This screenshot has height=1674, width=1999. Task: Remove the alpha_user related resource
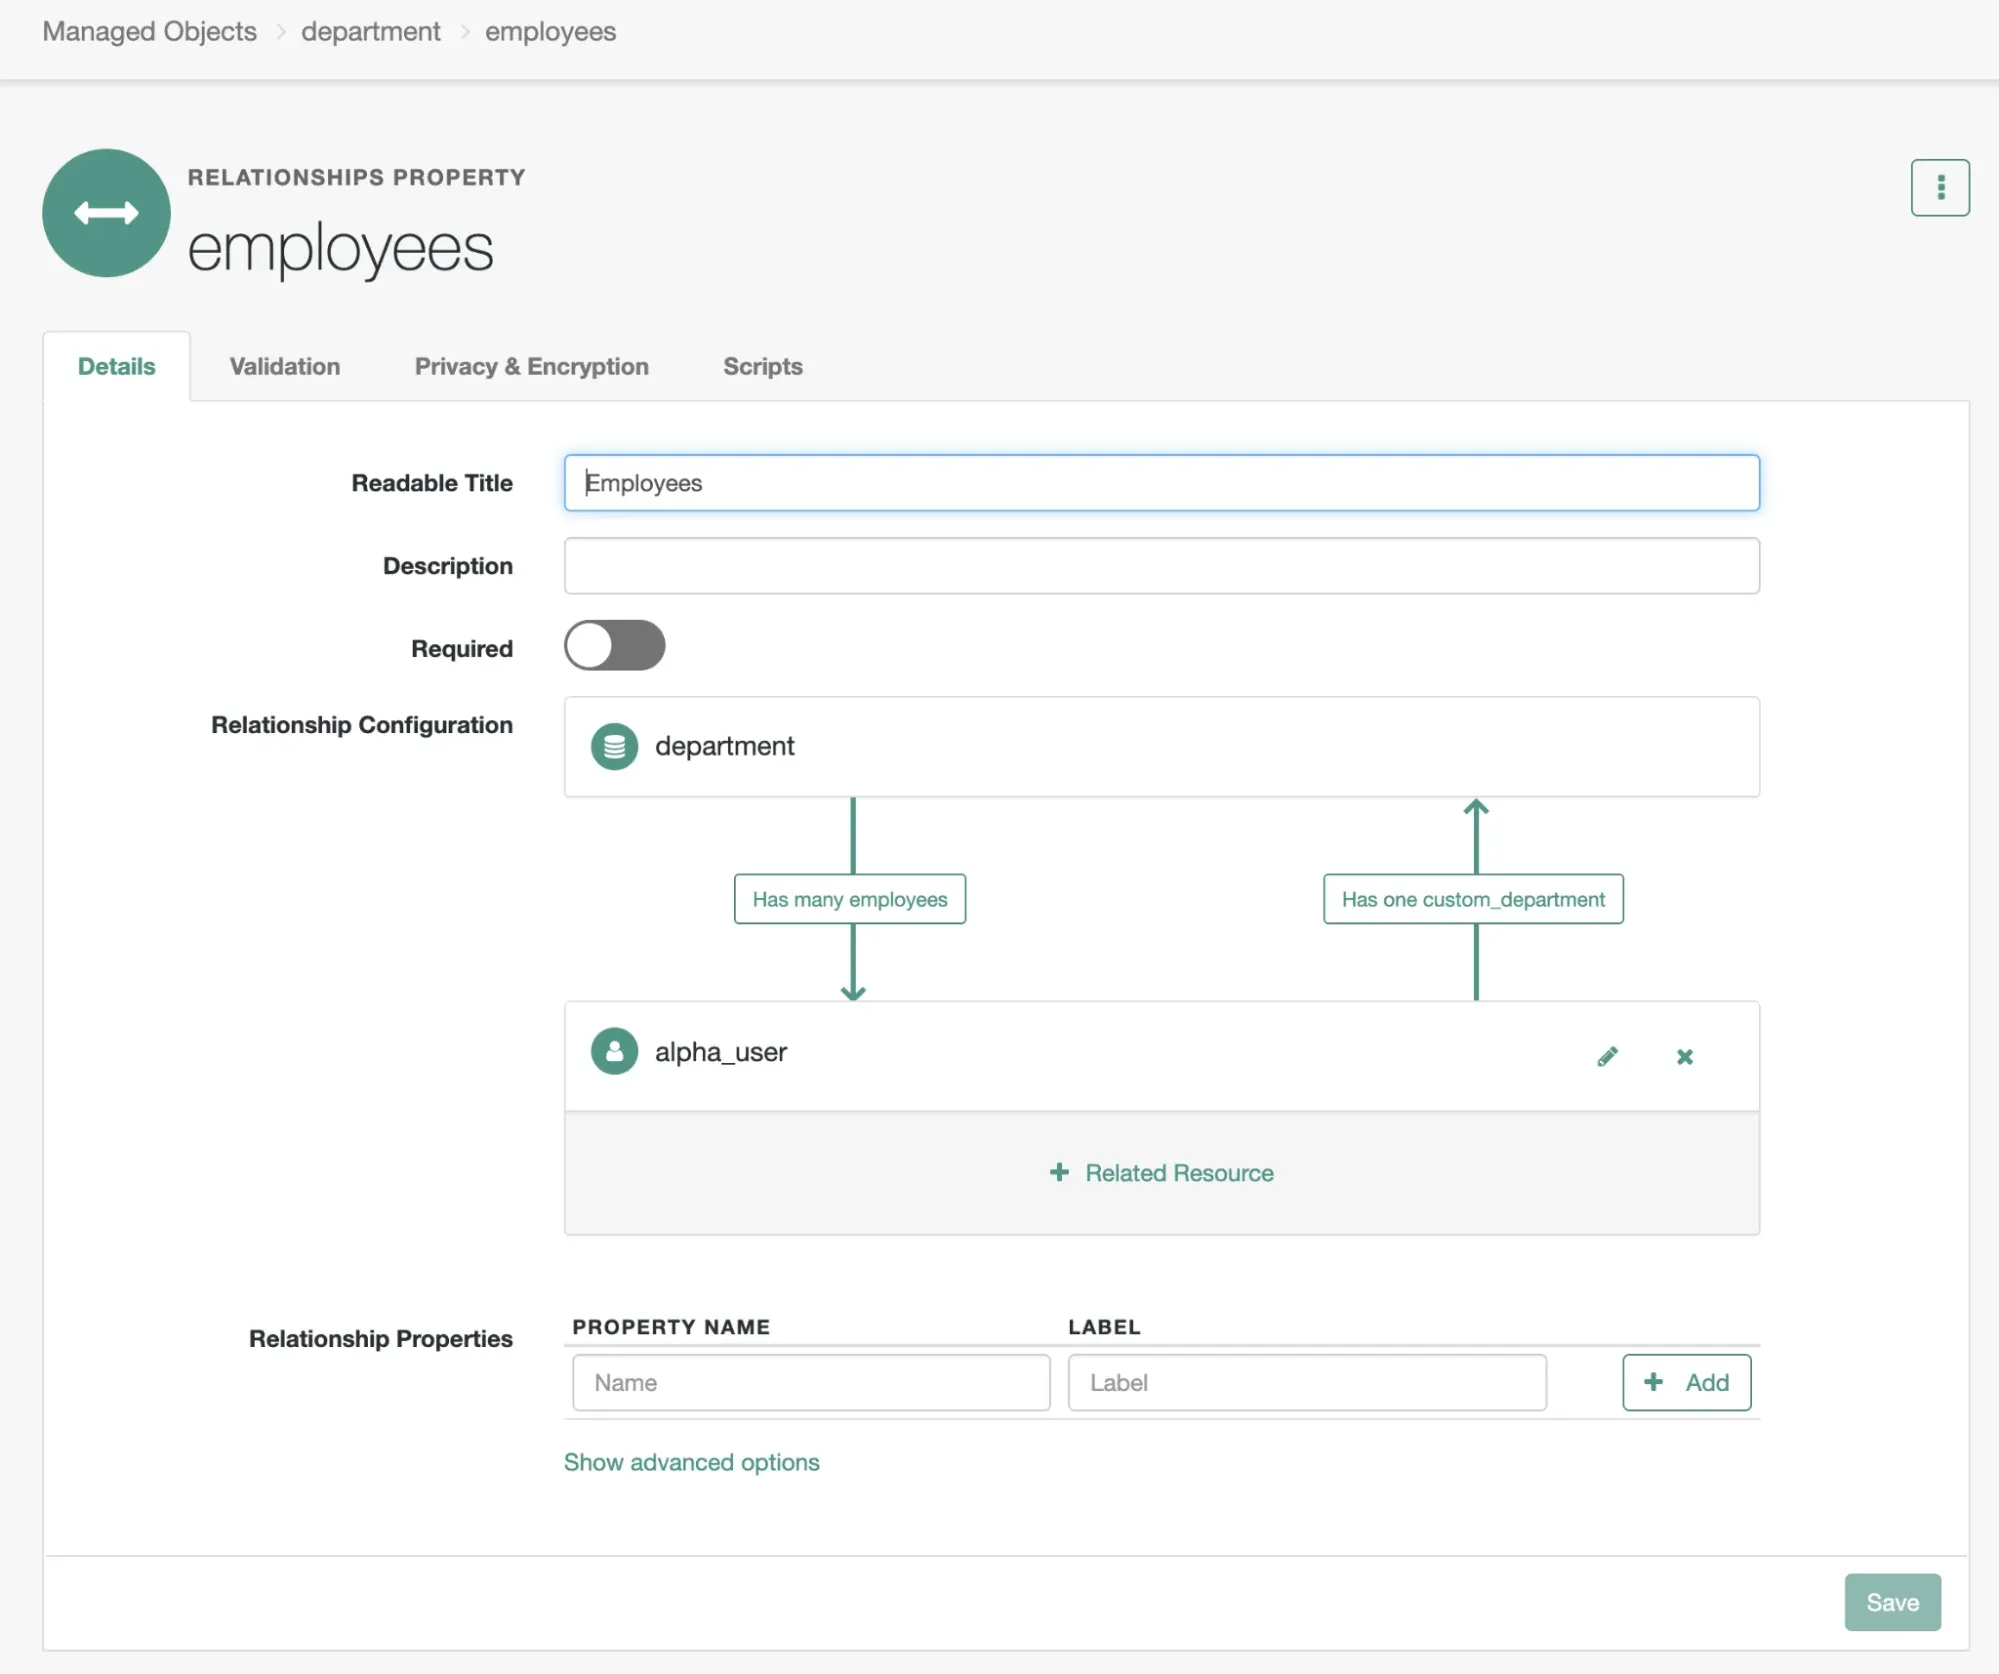[1684, 1056]
